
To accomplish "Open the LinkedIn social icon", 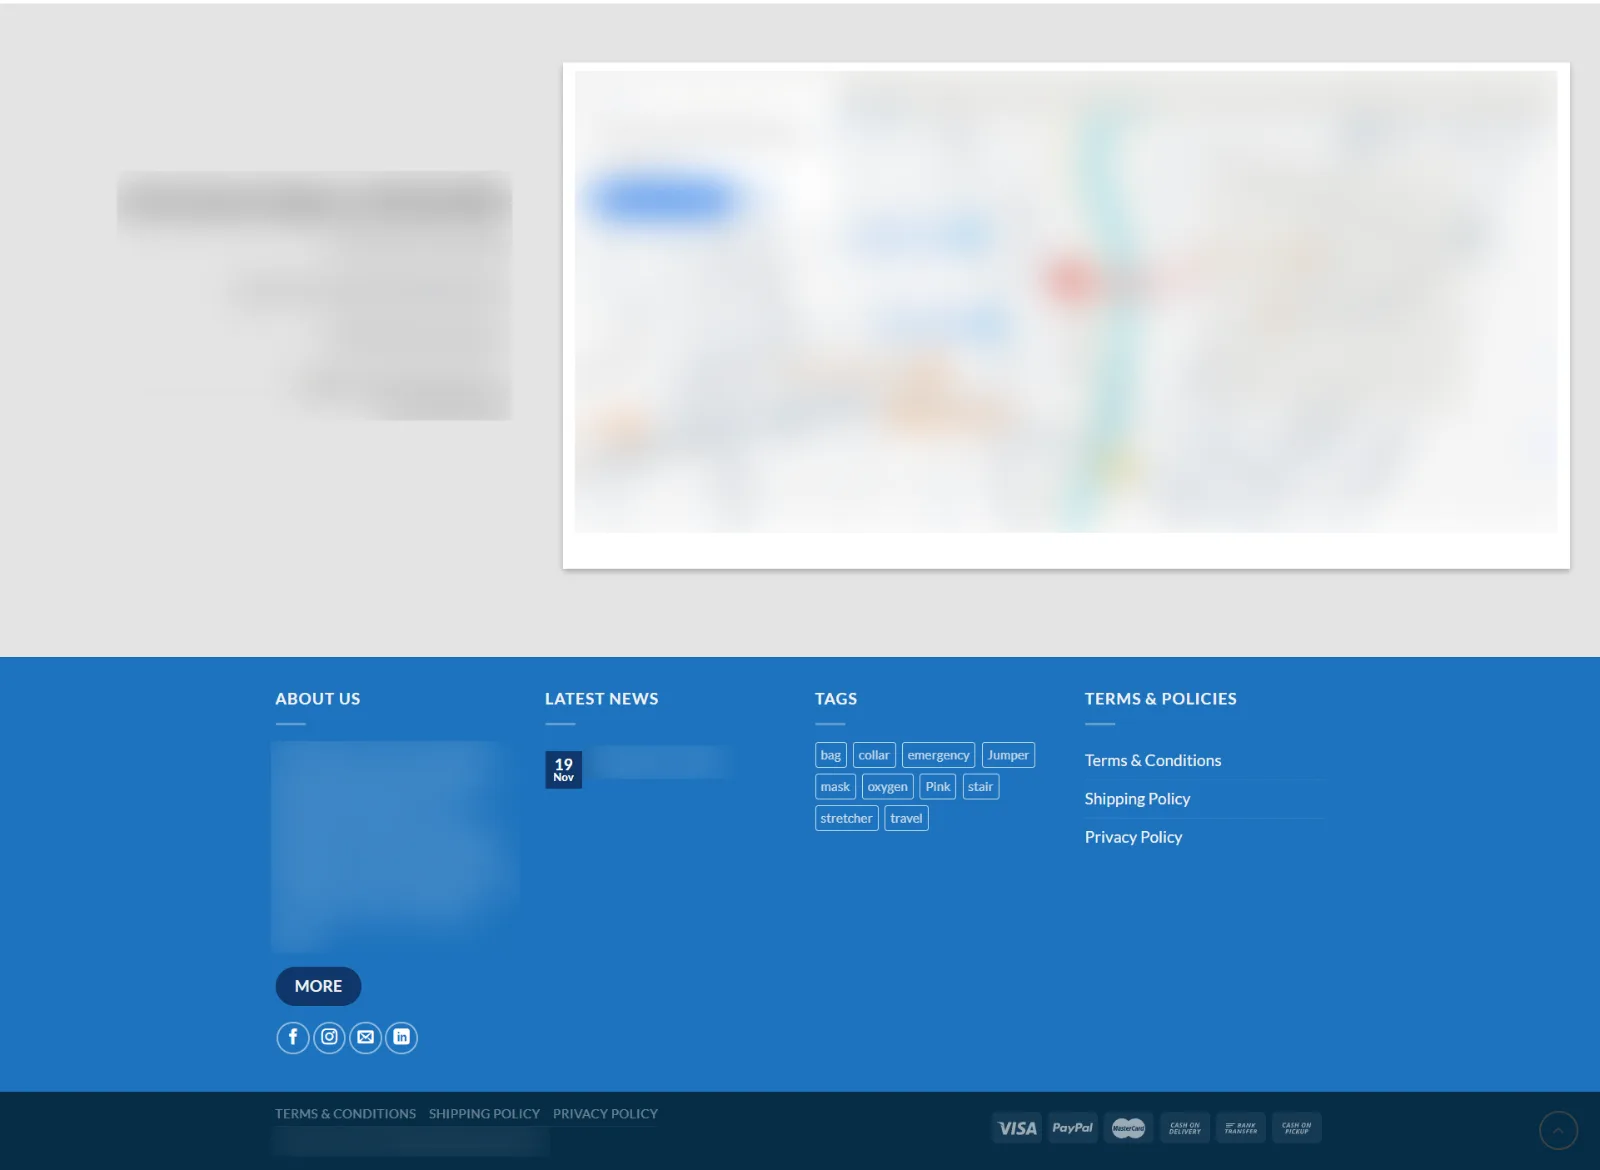I will pyautogui.click(x=401, y=1037).
